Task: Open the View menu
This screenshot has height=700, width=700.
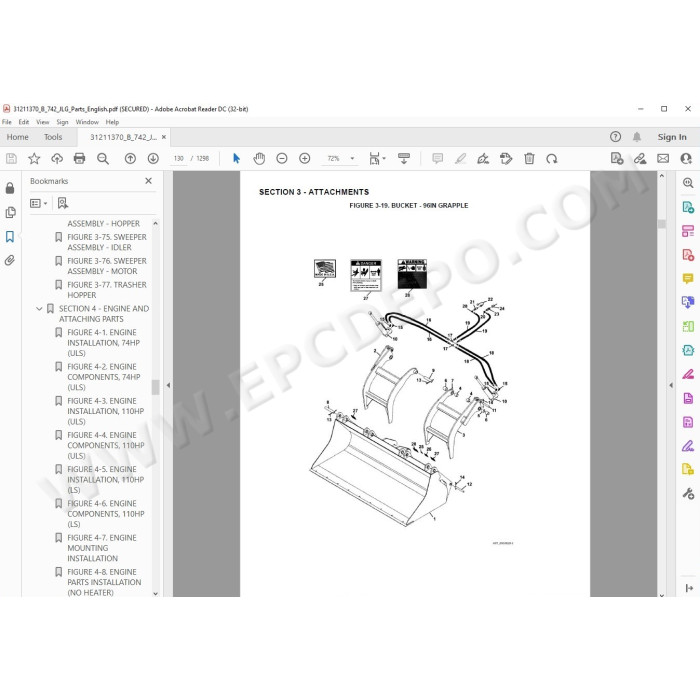Action: (42, 122)
